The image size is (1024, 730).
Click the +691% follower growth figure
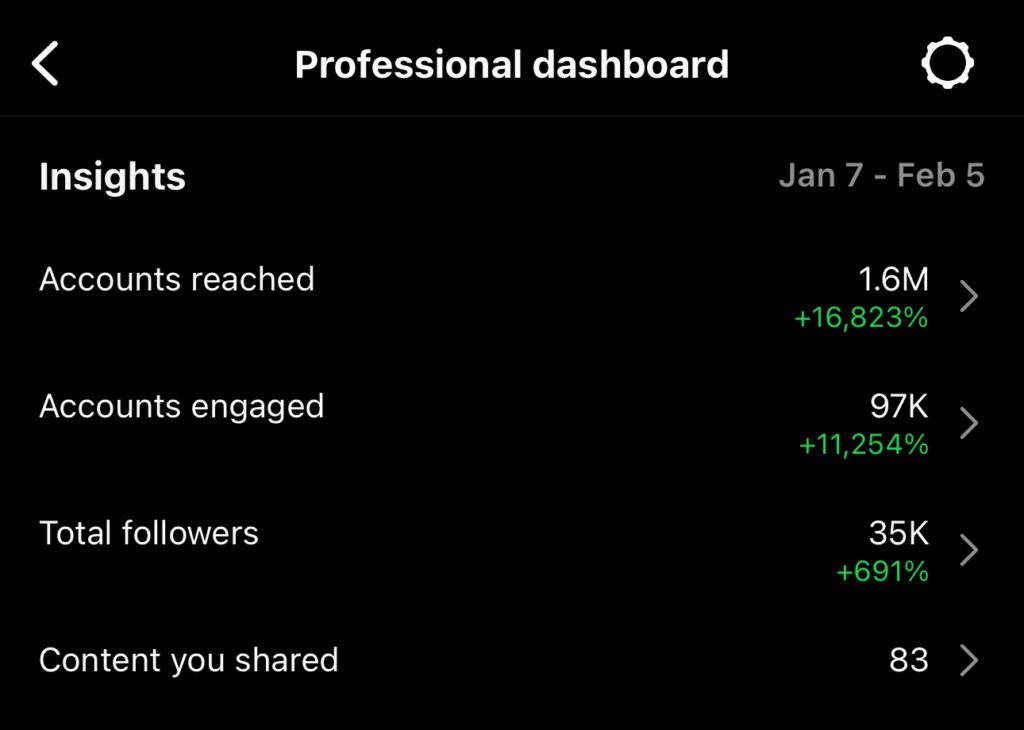882,572
